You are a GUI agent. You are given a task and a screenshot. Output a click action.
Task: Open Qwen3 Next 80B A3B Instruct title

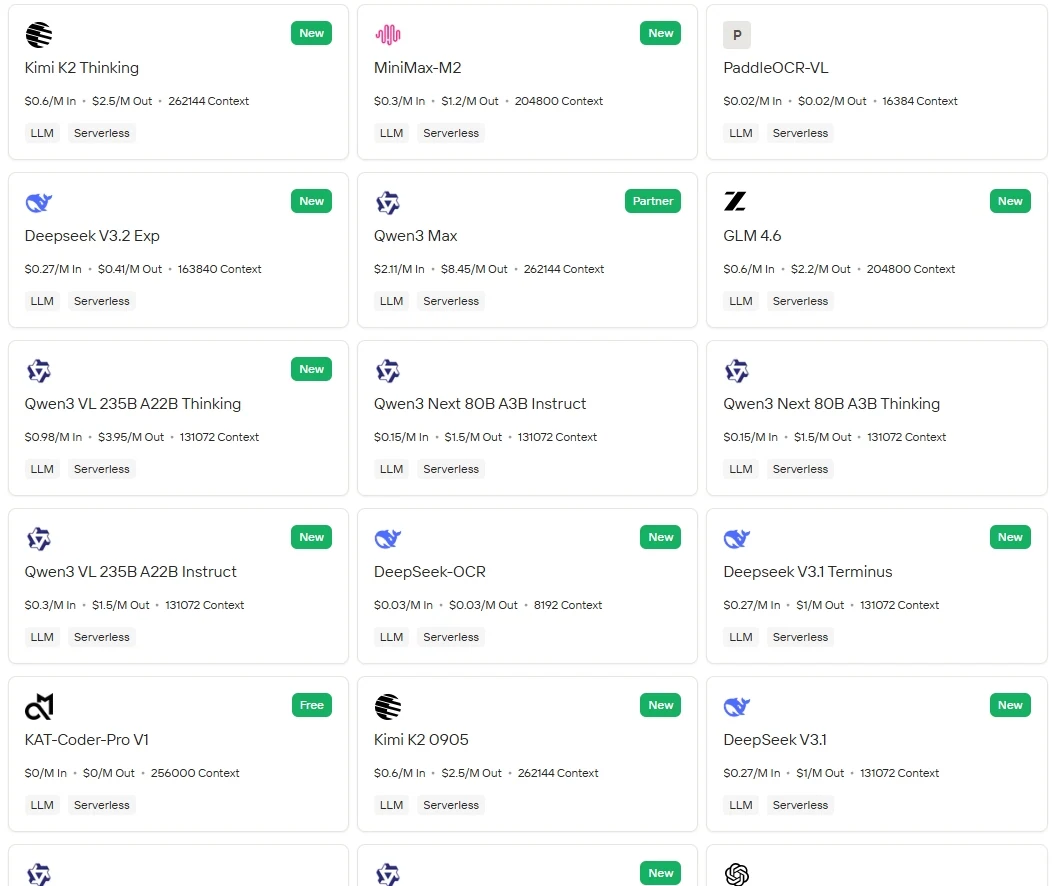tap(480, 404)
